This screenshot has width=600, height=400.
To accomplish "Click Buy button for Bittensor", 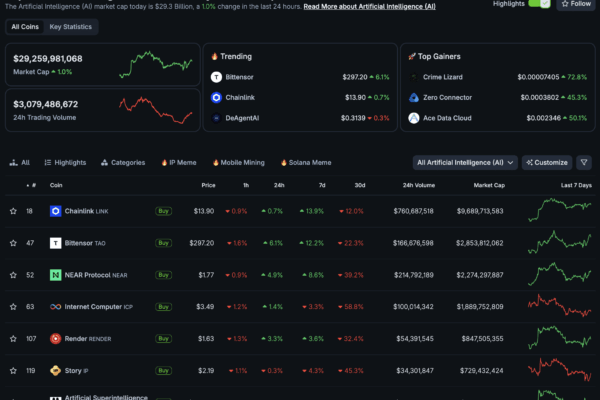I will [x=163, y=243].
